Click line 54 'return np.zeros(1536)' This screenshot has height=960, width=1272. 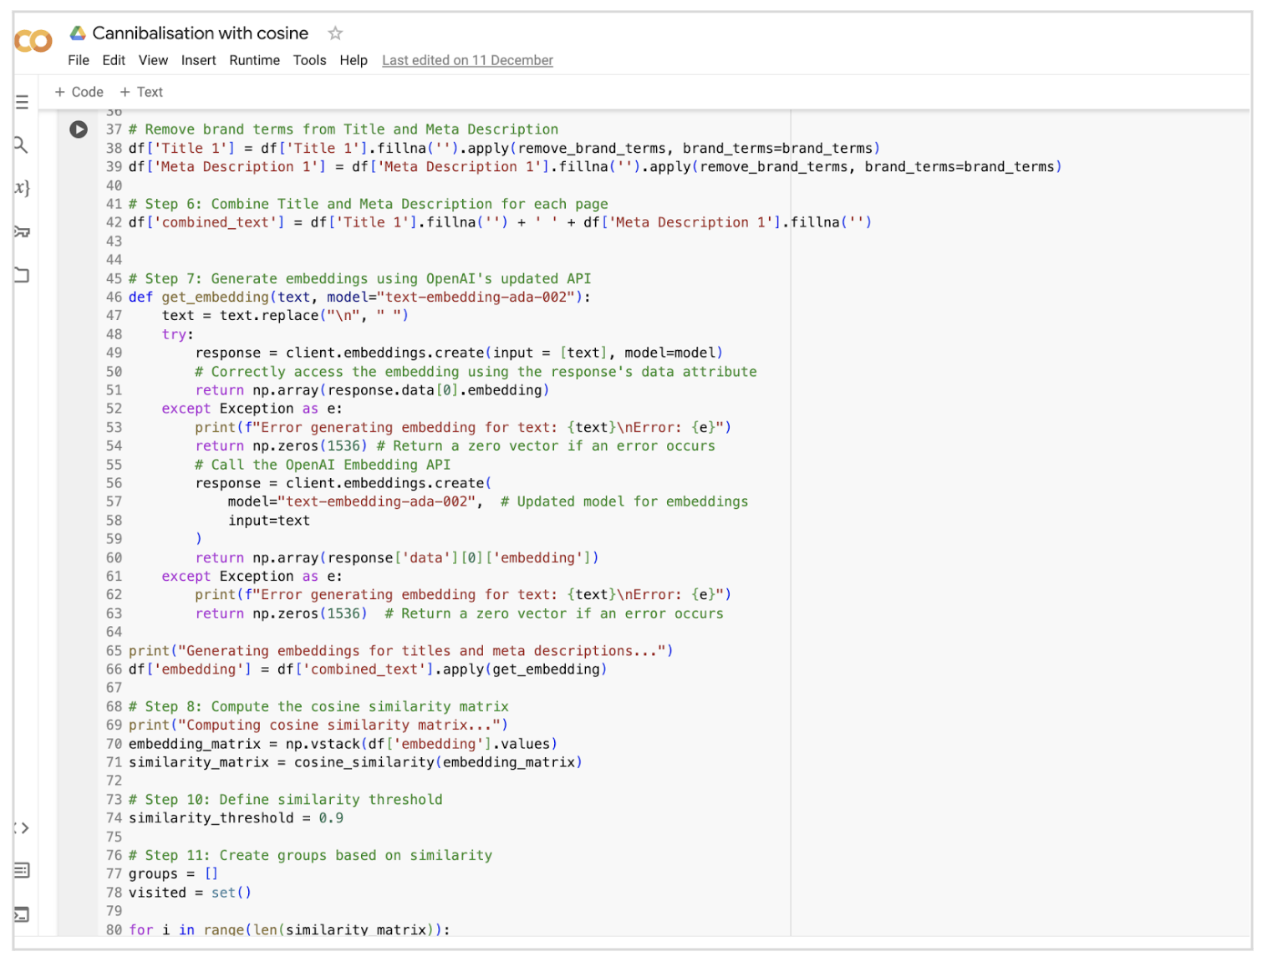pyautogui.click(x=455, y=446)
